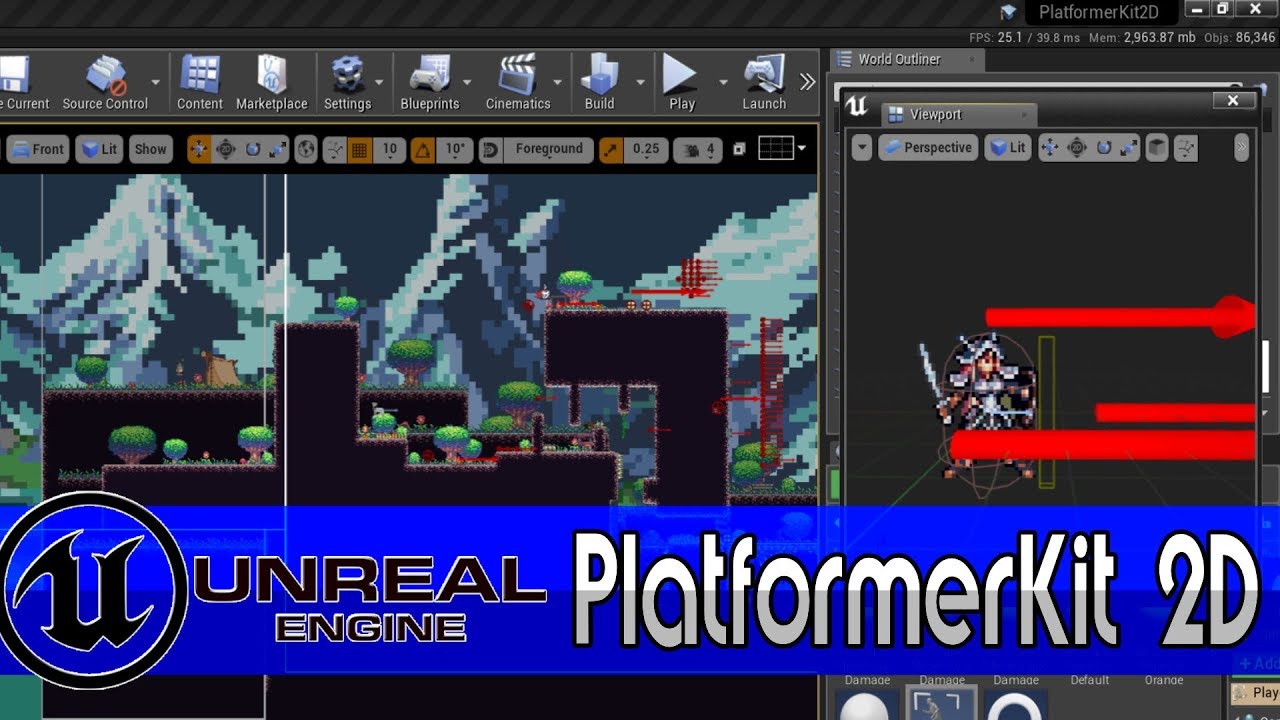
Task: Open the Settings toolbar button
Action: 347,83
